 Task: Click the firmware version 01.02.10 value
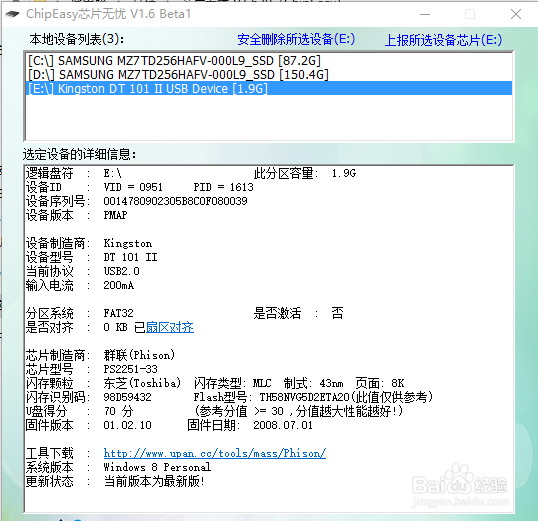tap(127, 425)
